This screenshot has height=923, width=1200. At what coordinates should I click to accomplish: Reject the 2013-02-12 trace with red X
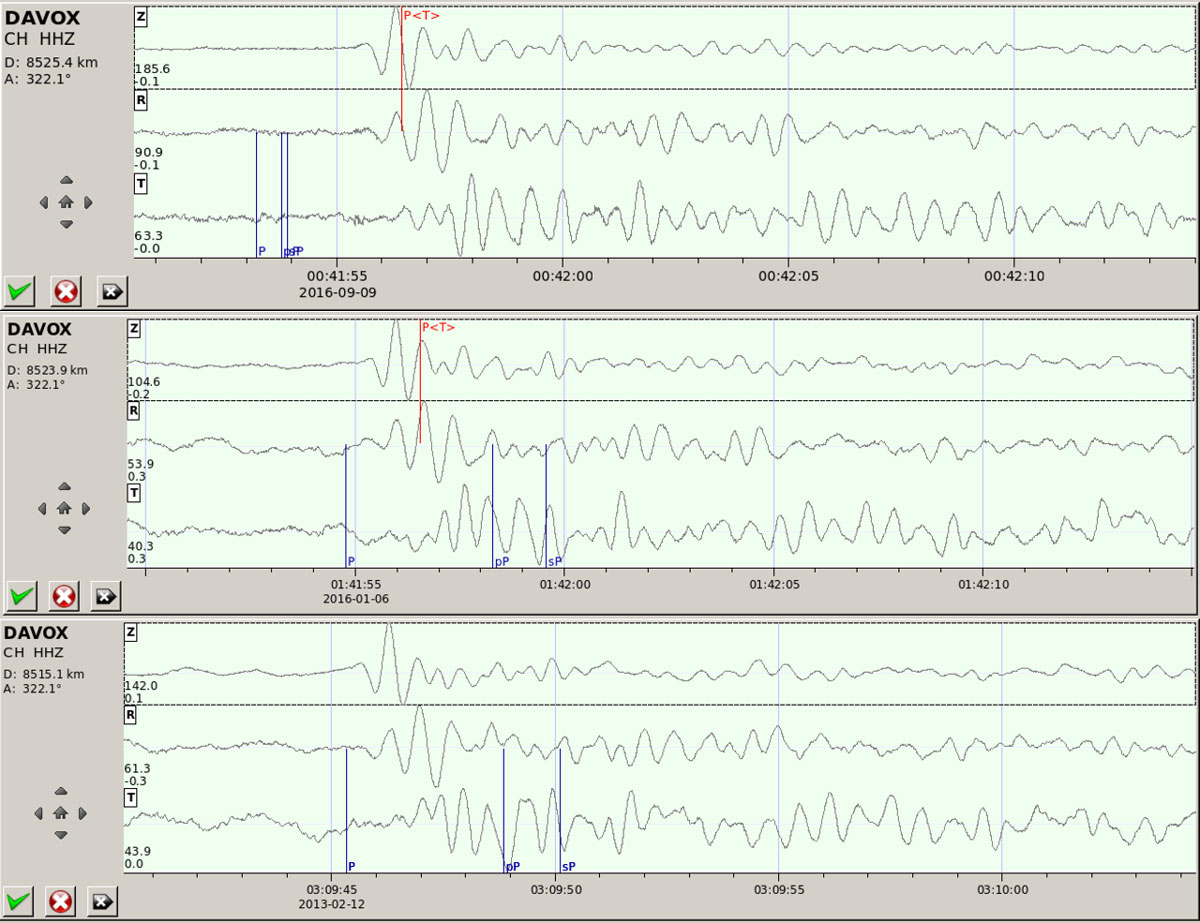61,901
